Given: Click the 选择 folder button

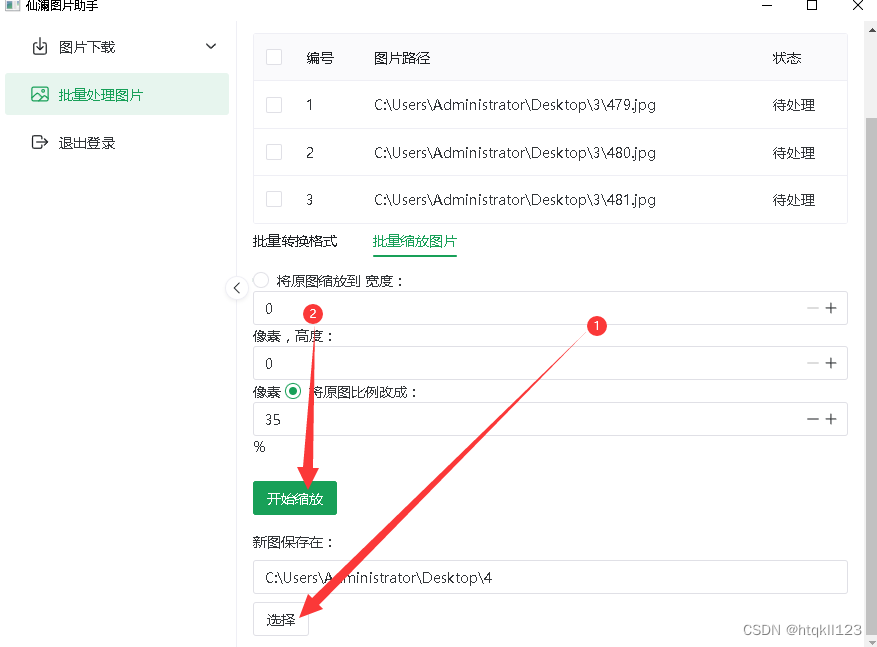Looking at the screenshot, I should (281, 619).
